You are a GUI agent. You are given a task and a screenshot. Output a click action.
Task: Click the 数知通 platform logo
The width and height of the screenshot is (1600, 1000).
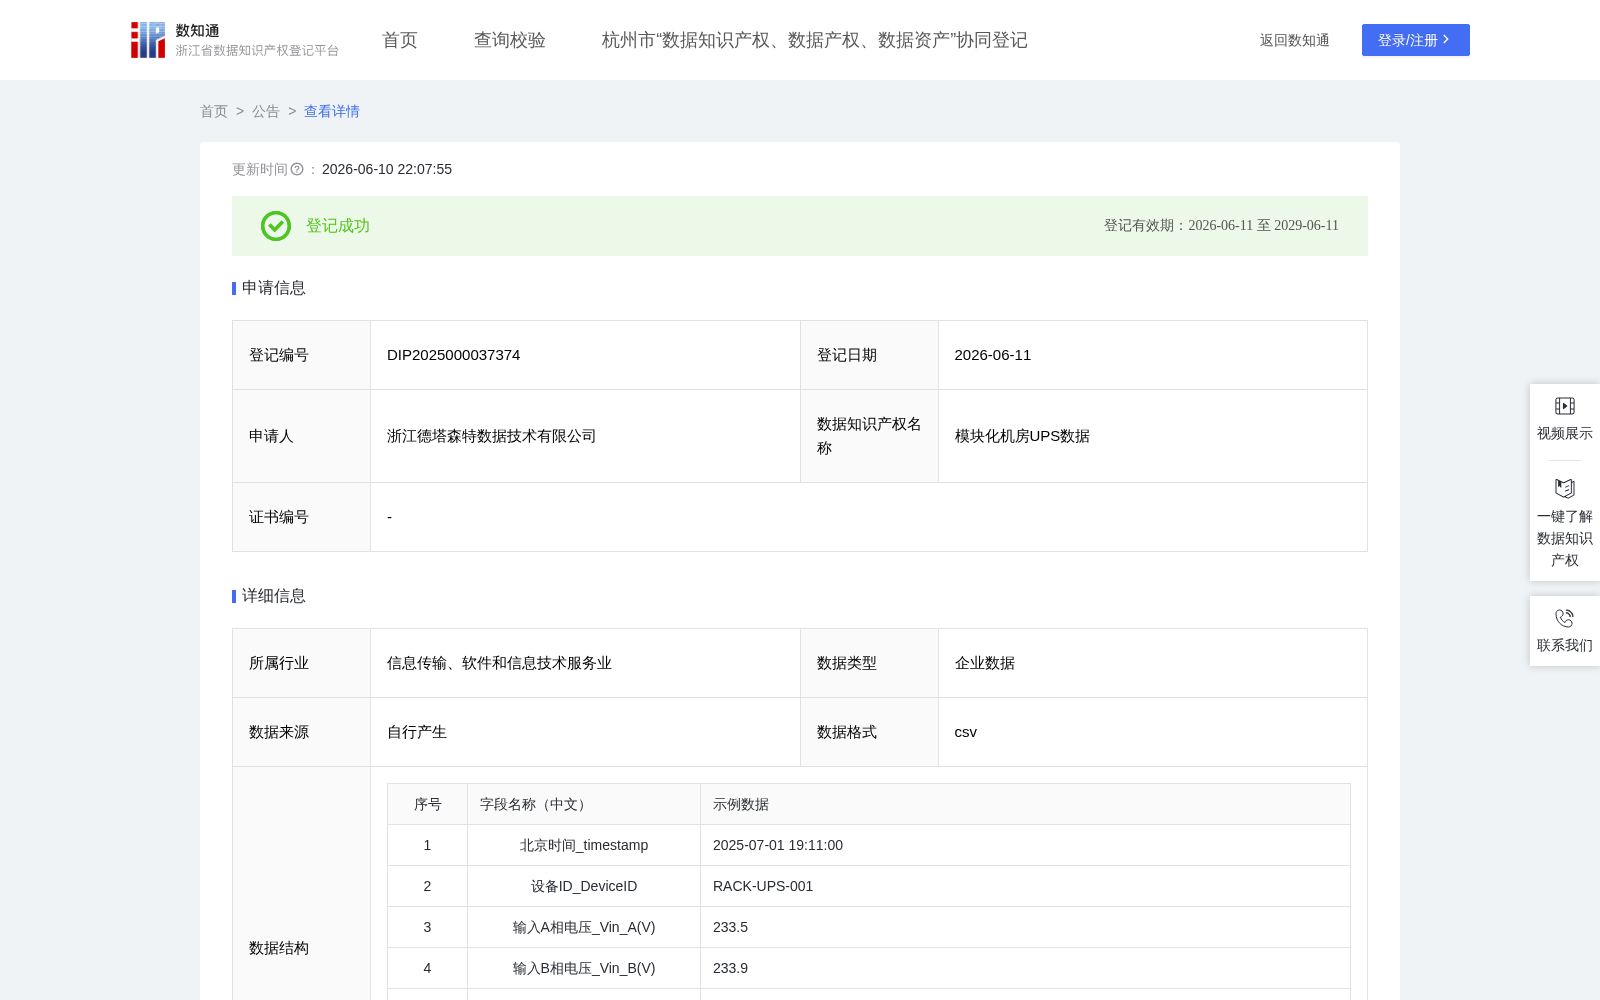click(234, 40)
